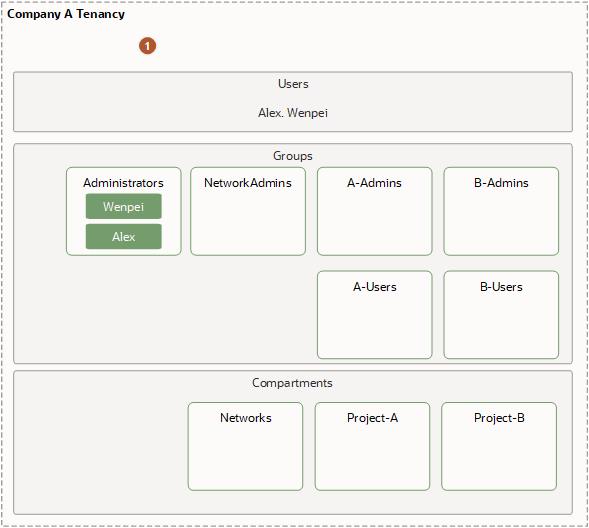
Task: Select the Alex member in Administrators
Action: pos(124,237)
